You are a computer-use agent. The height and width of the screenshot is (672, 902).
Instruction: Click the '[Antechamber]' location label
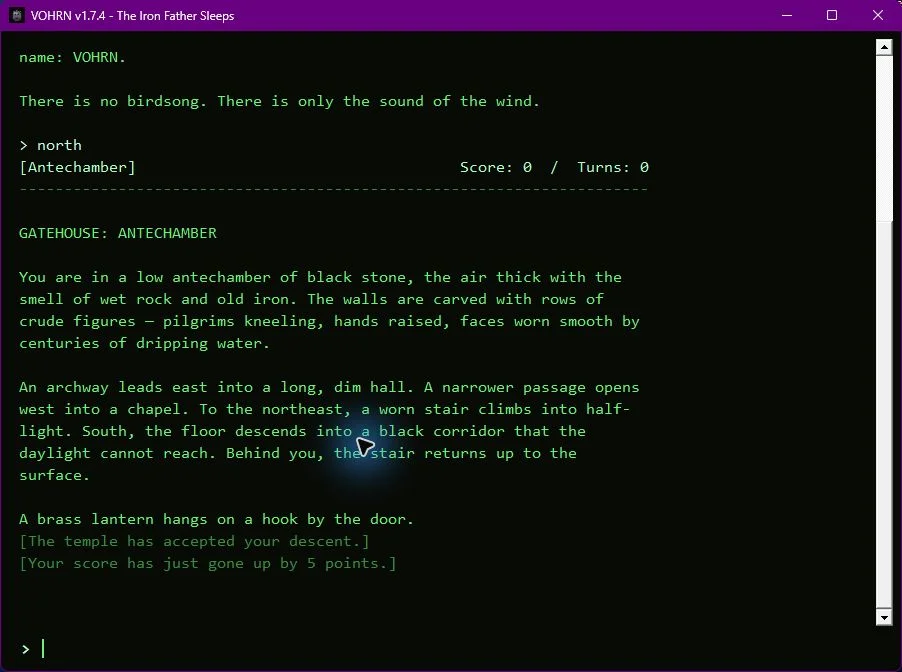(x=77, y=167)
